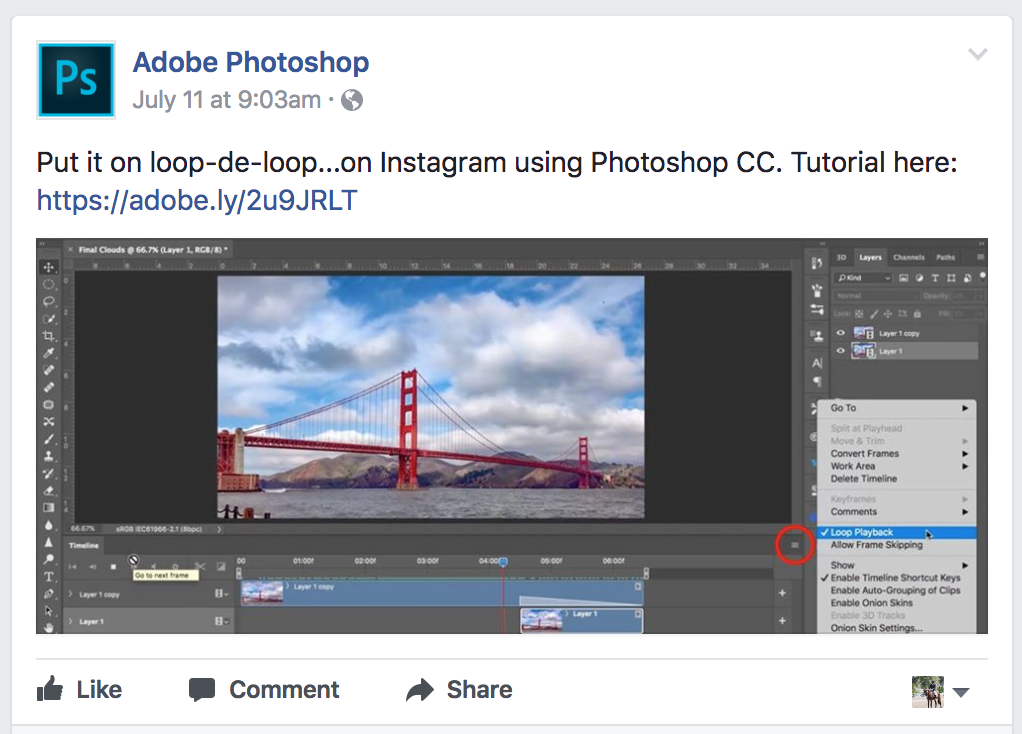Image resolution: width=1022 pixels, height=734 pixels.
Task: Uncheck Loop Playback in timeline menu
Action: click(897, 532)
